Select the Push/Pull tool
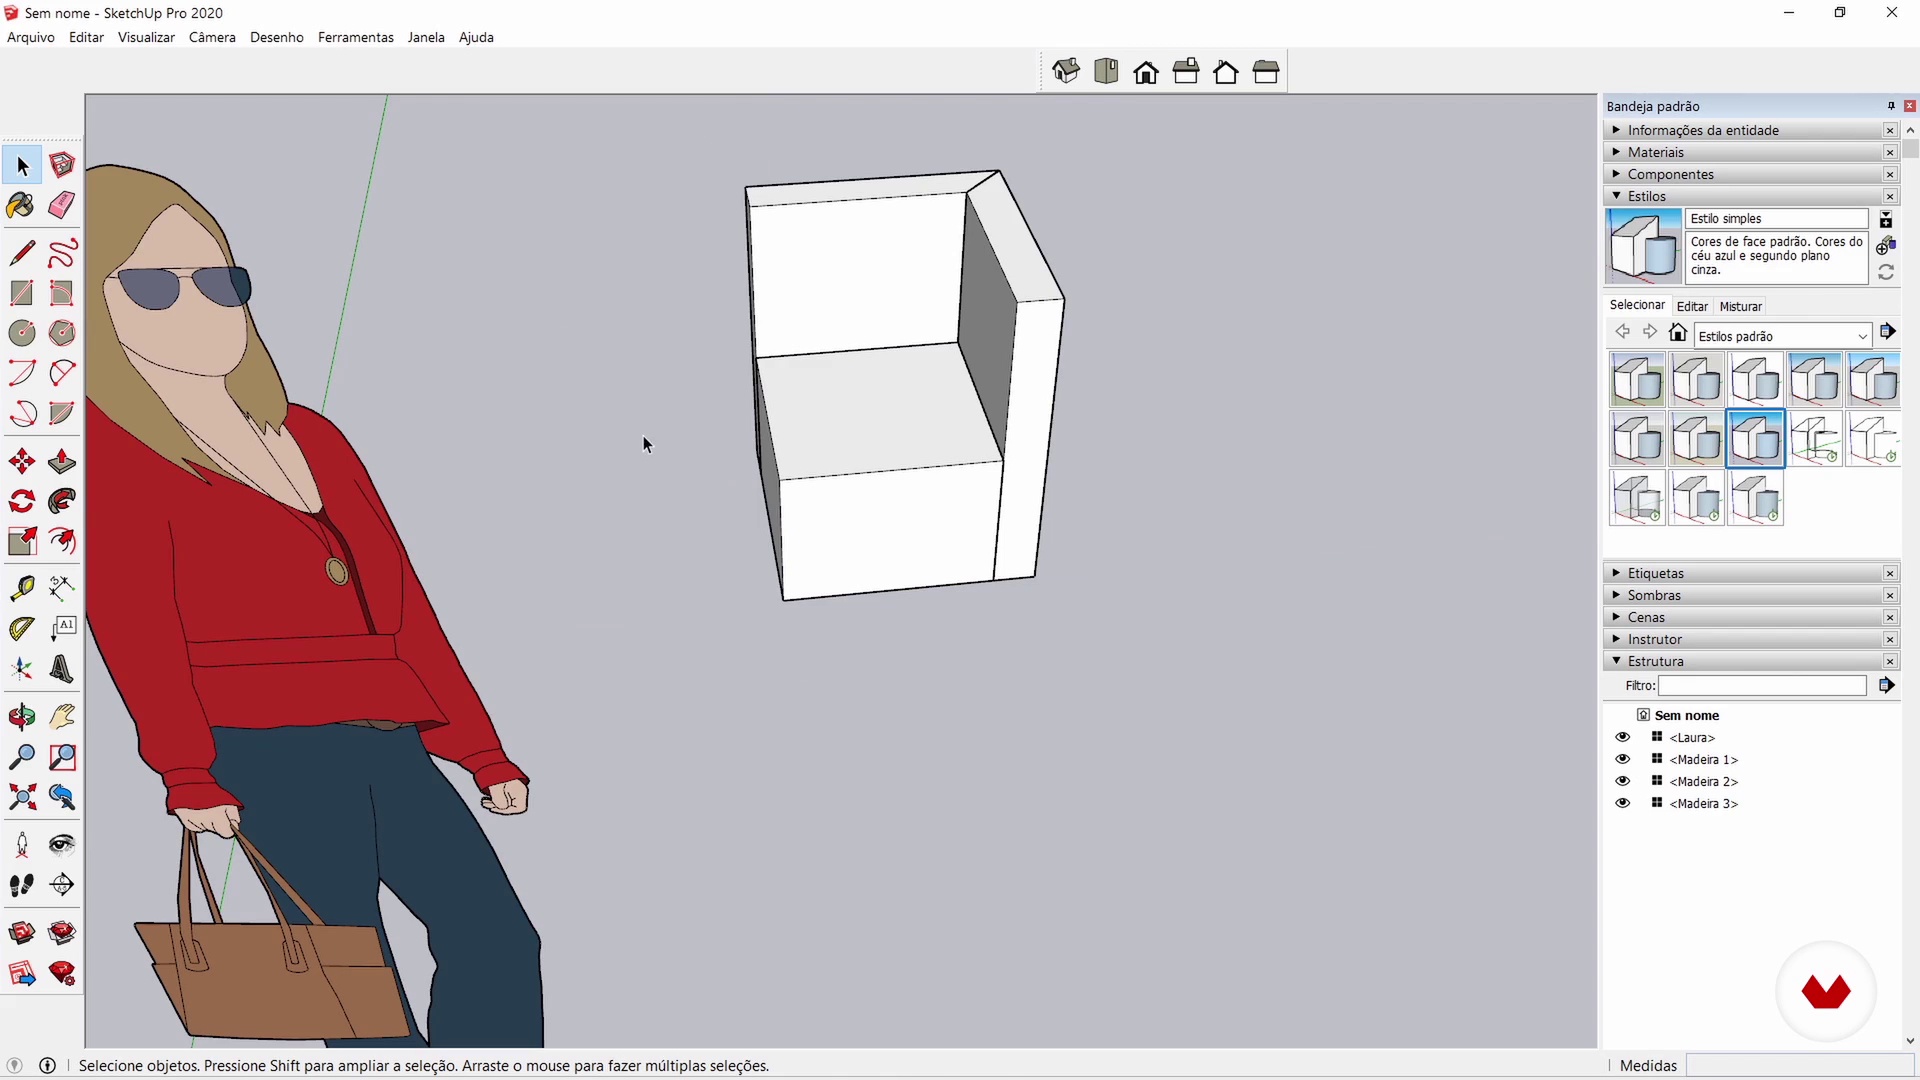1920x1080 pixels. point(62,461)
